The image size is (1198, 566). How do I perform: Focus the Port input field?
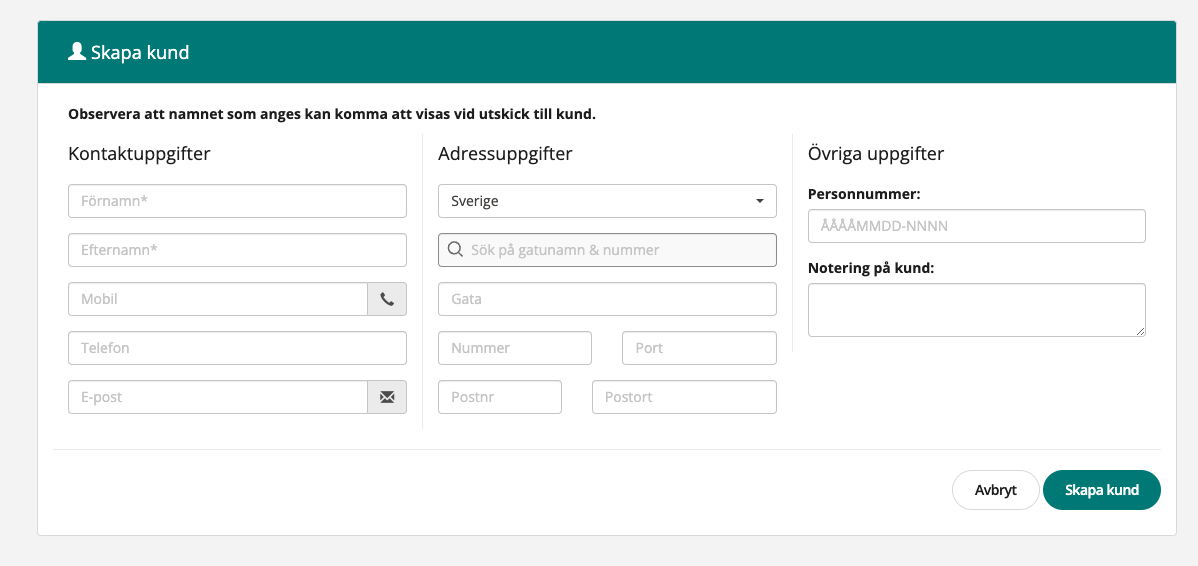click(x=699, y=348)
